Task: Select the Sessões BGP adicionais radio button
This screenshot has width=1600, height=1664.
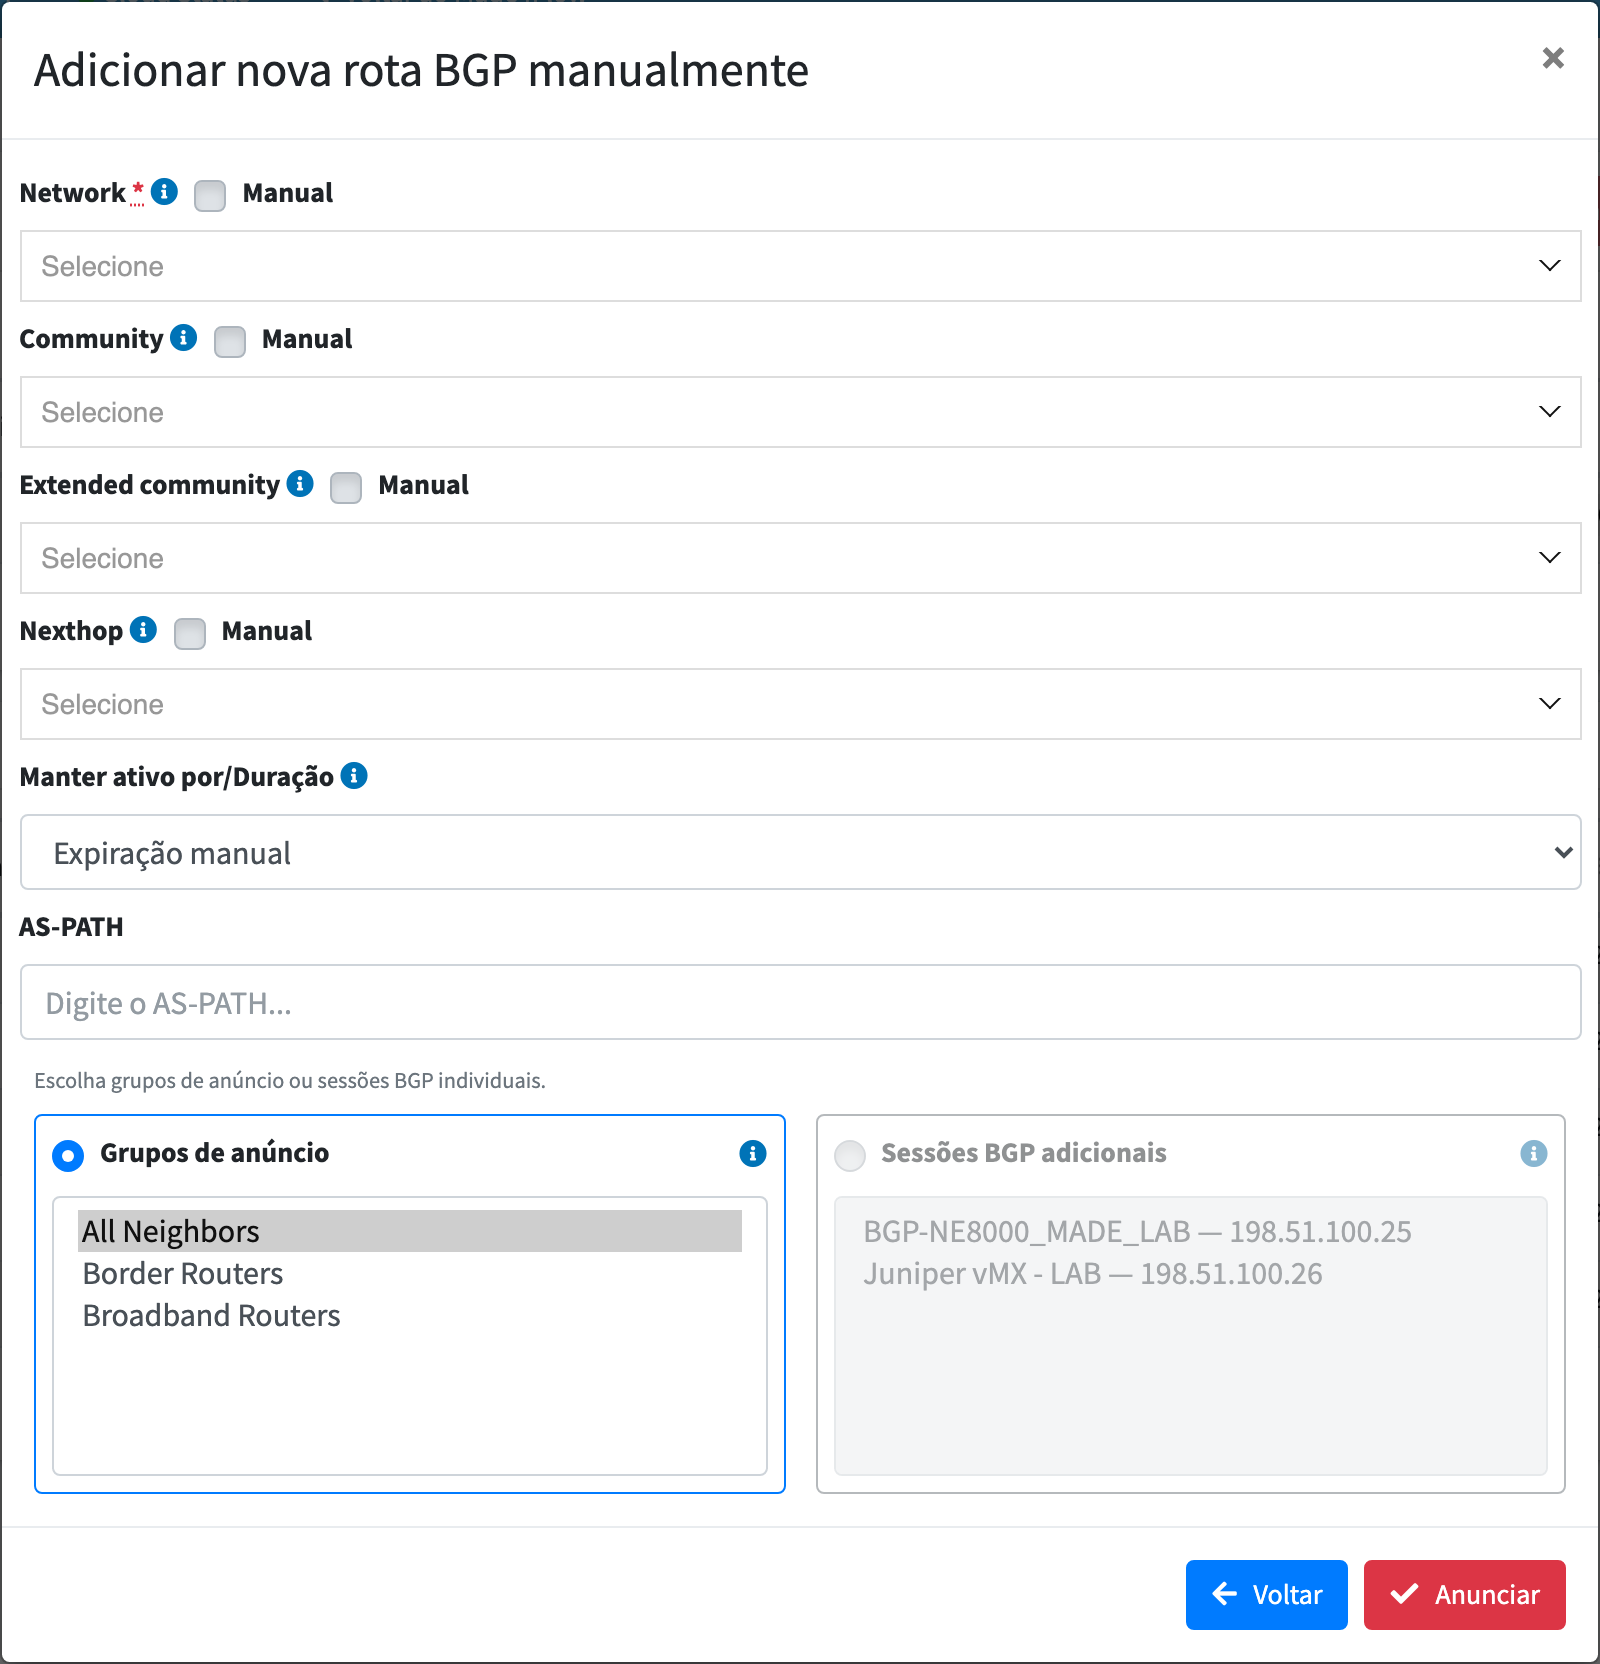Action: point(850,1155)
